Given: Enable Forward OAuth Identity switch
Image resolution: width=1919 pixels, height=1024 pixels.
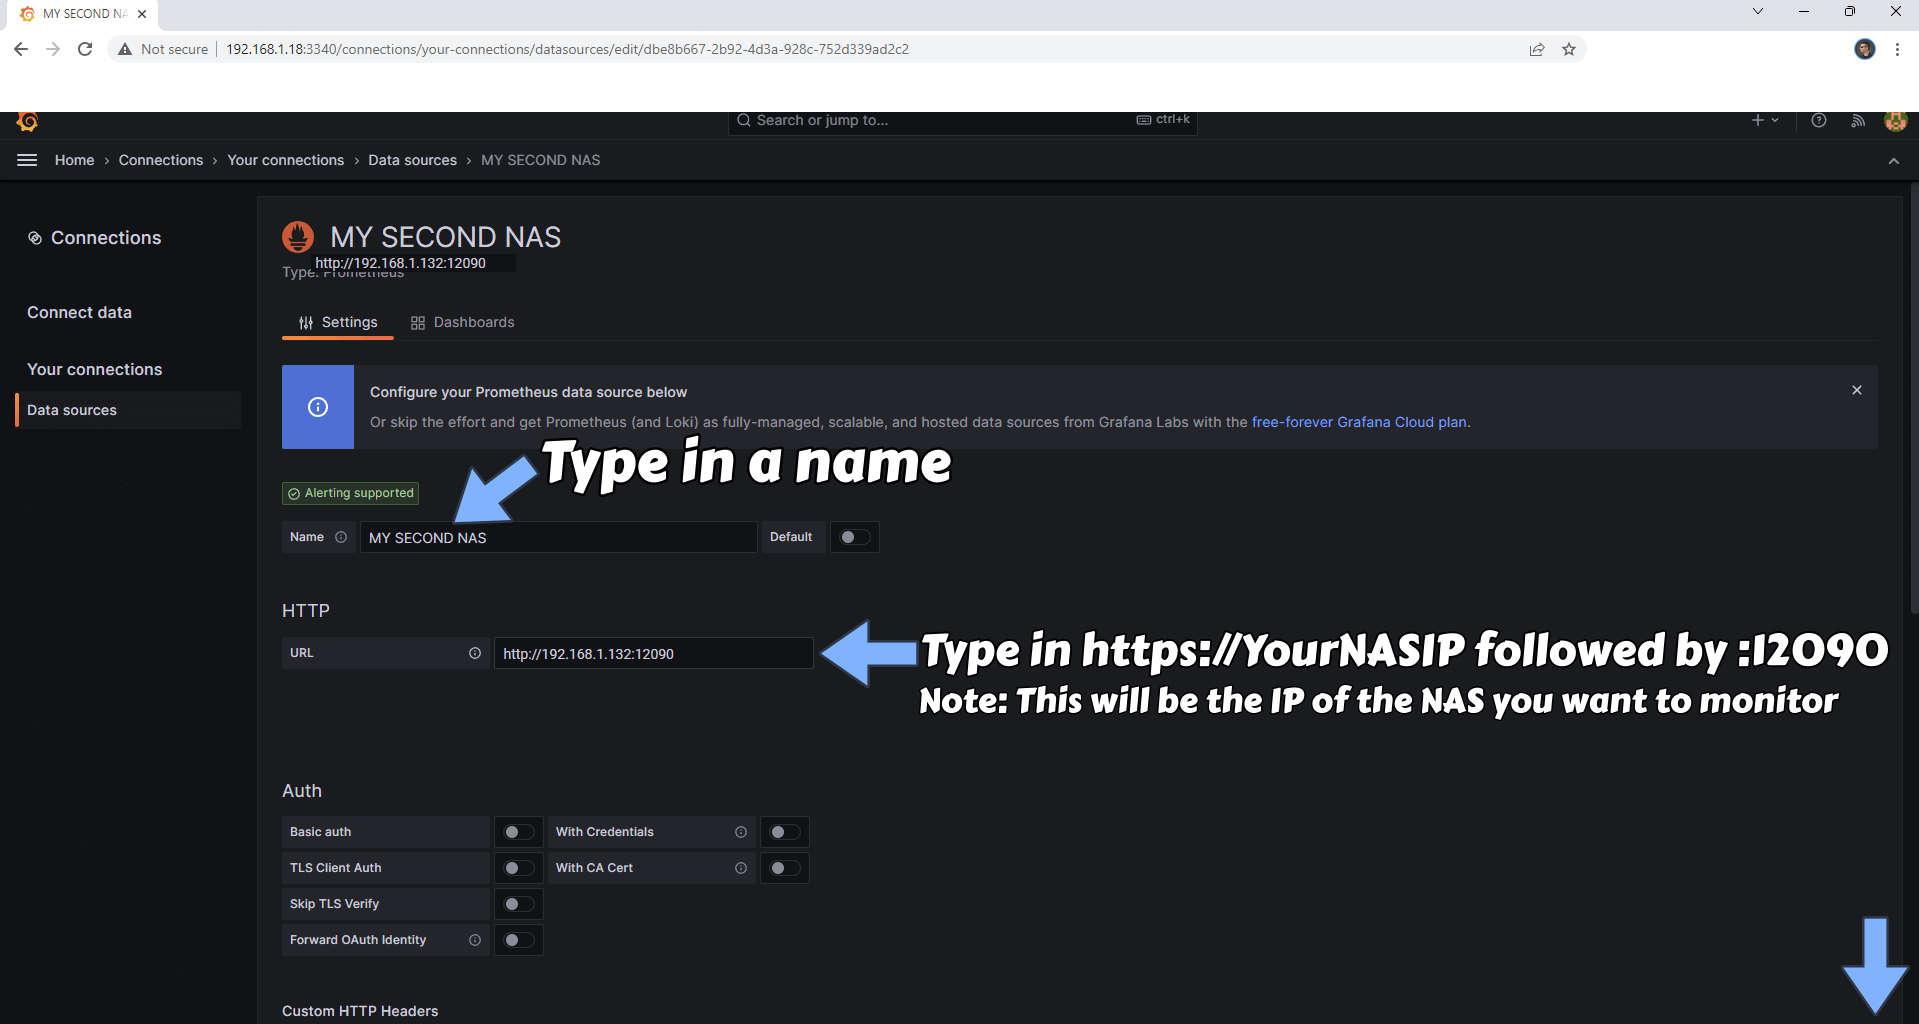Looking at the screenshot, I should tap(519, 940).
